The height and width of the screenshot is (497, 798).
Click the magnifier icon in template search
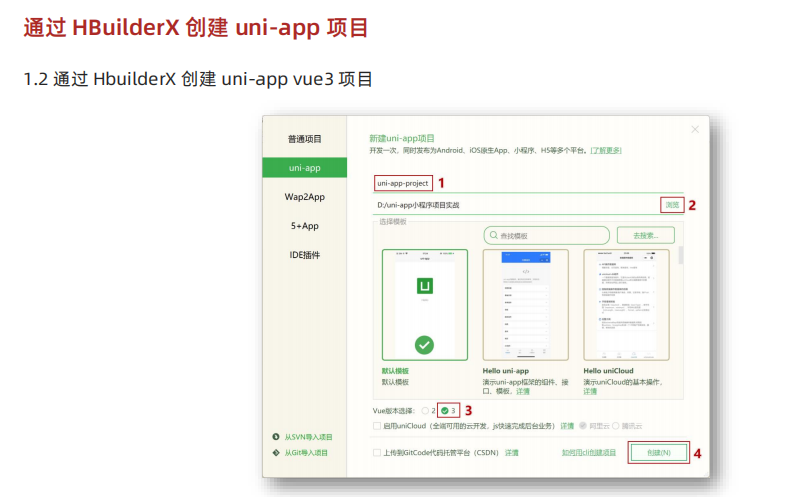coord(494,236)
